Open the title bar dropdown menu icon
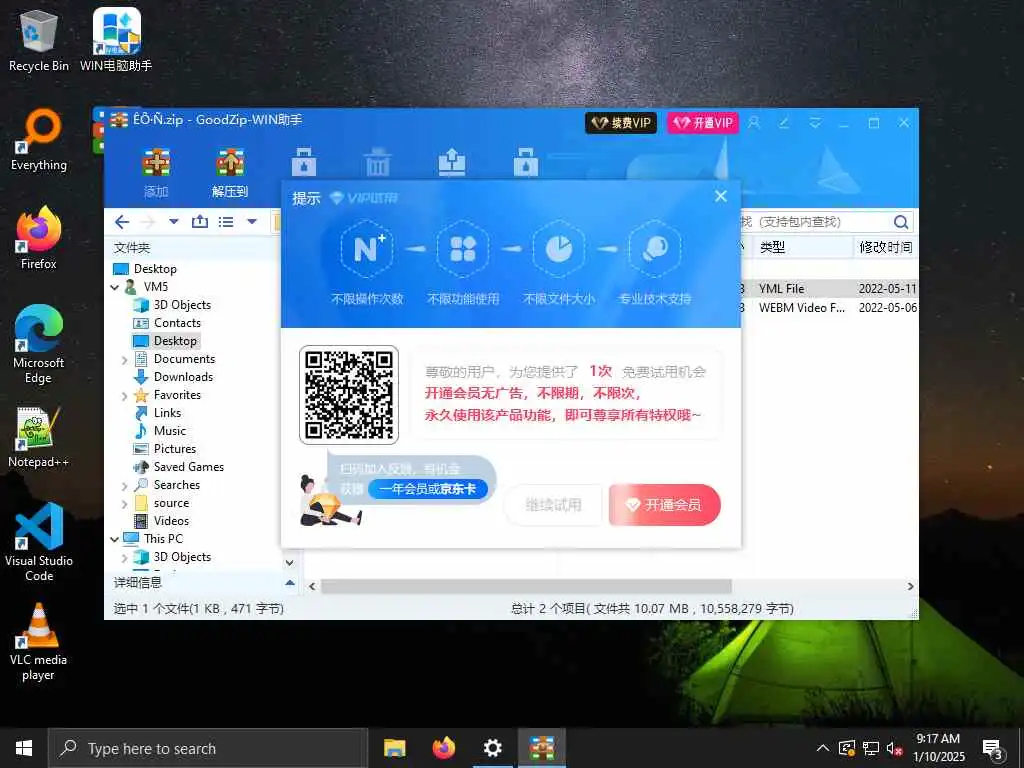 coord(814,123)
